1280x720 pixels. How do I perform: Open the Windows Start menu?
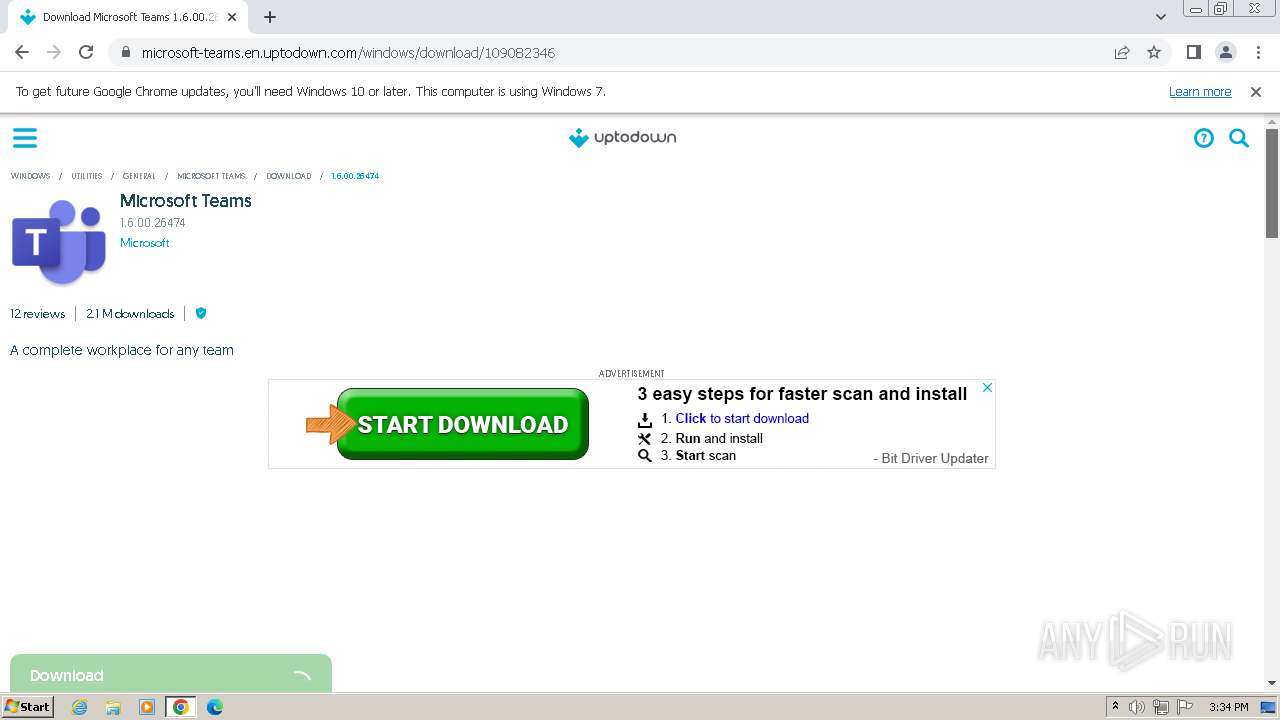[28, 706]
